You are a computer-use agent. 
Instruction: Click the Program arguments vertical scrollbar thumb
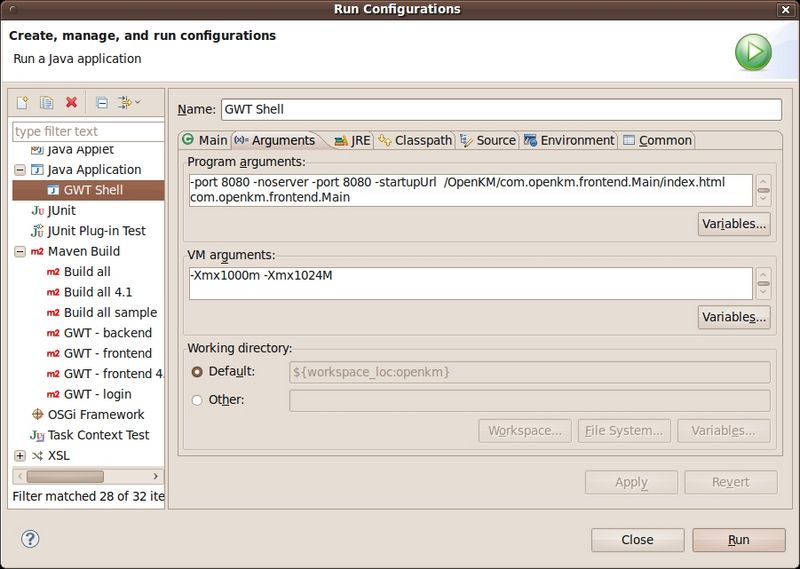point(763,190)
